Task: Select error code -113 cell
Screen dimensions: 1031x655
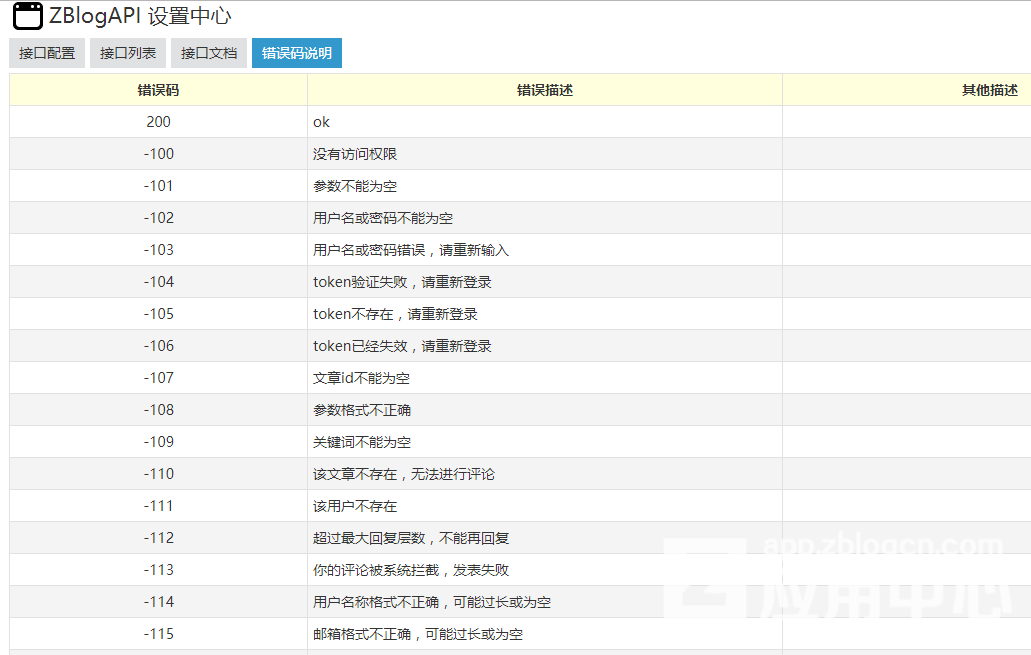Action: [x=158, y=570]
